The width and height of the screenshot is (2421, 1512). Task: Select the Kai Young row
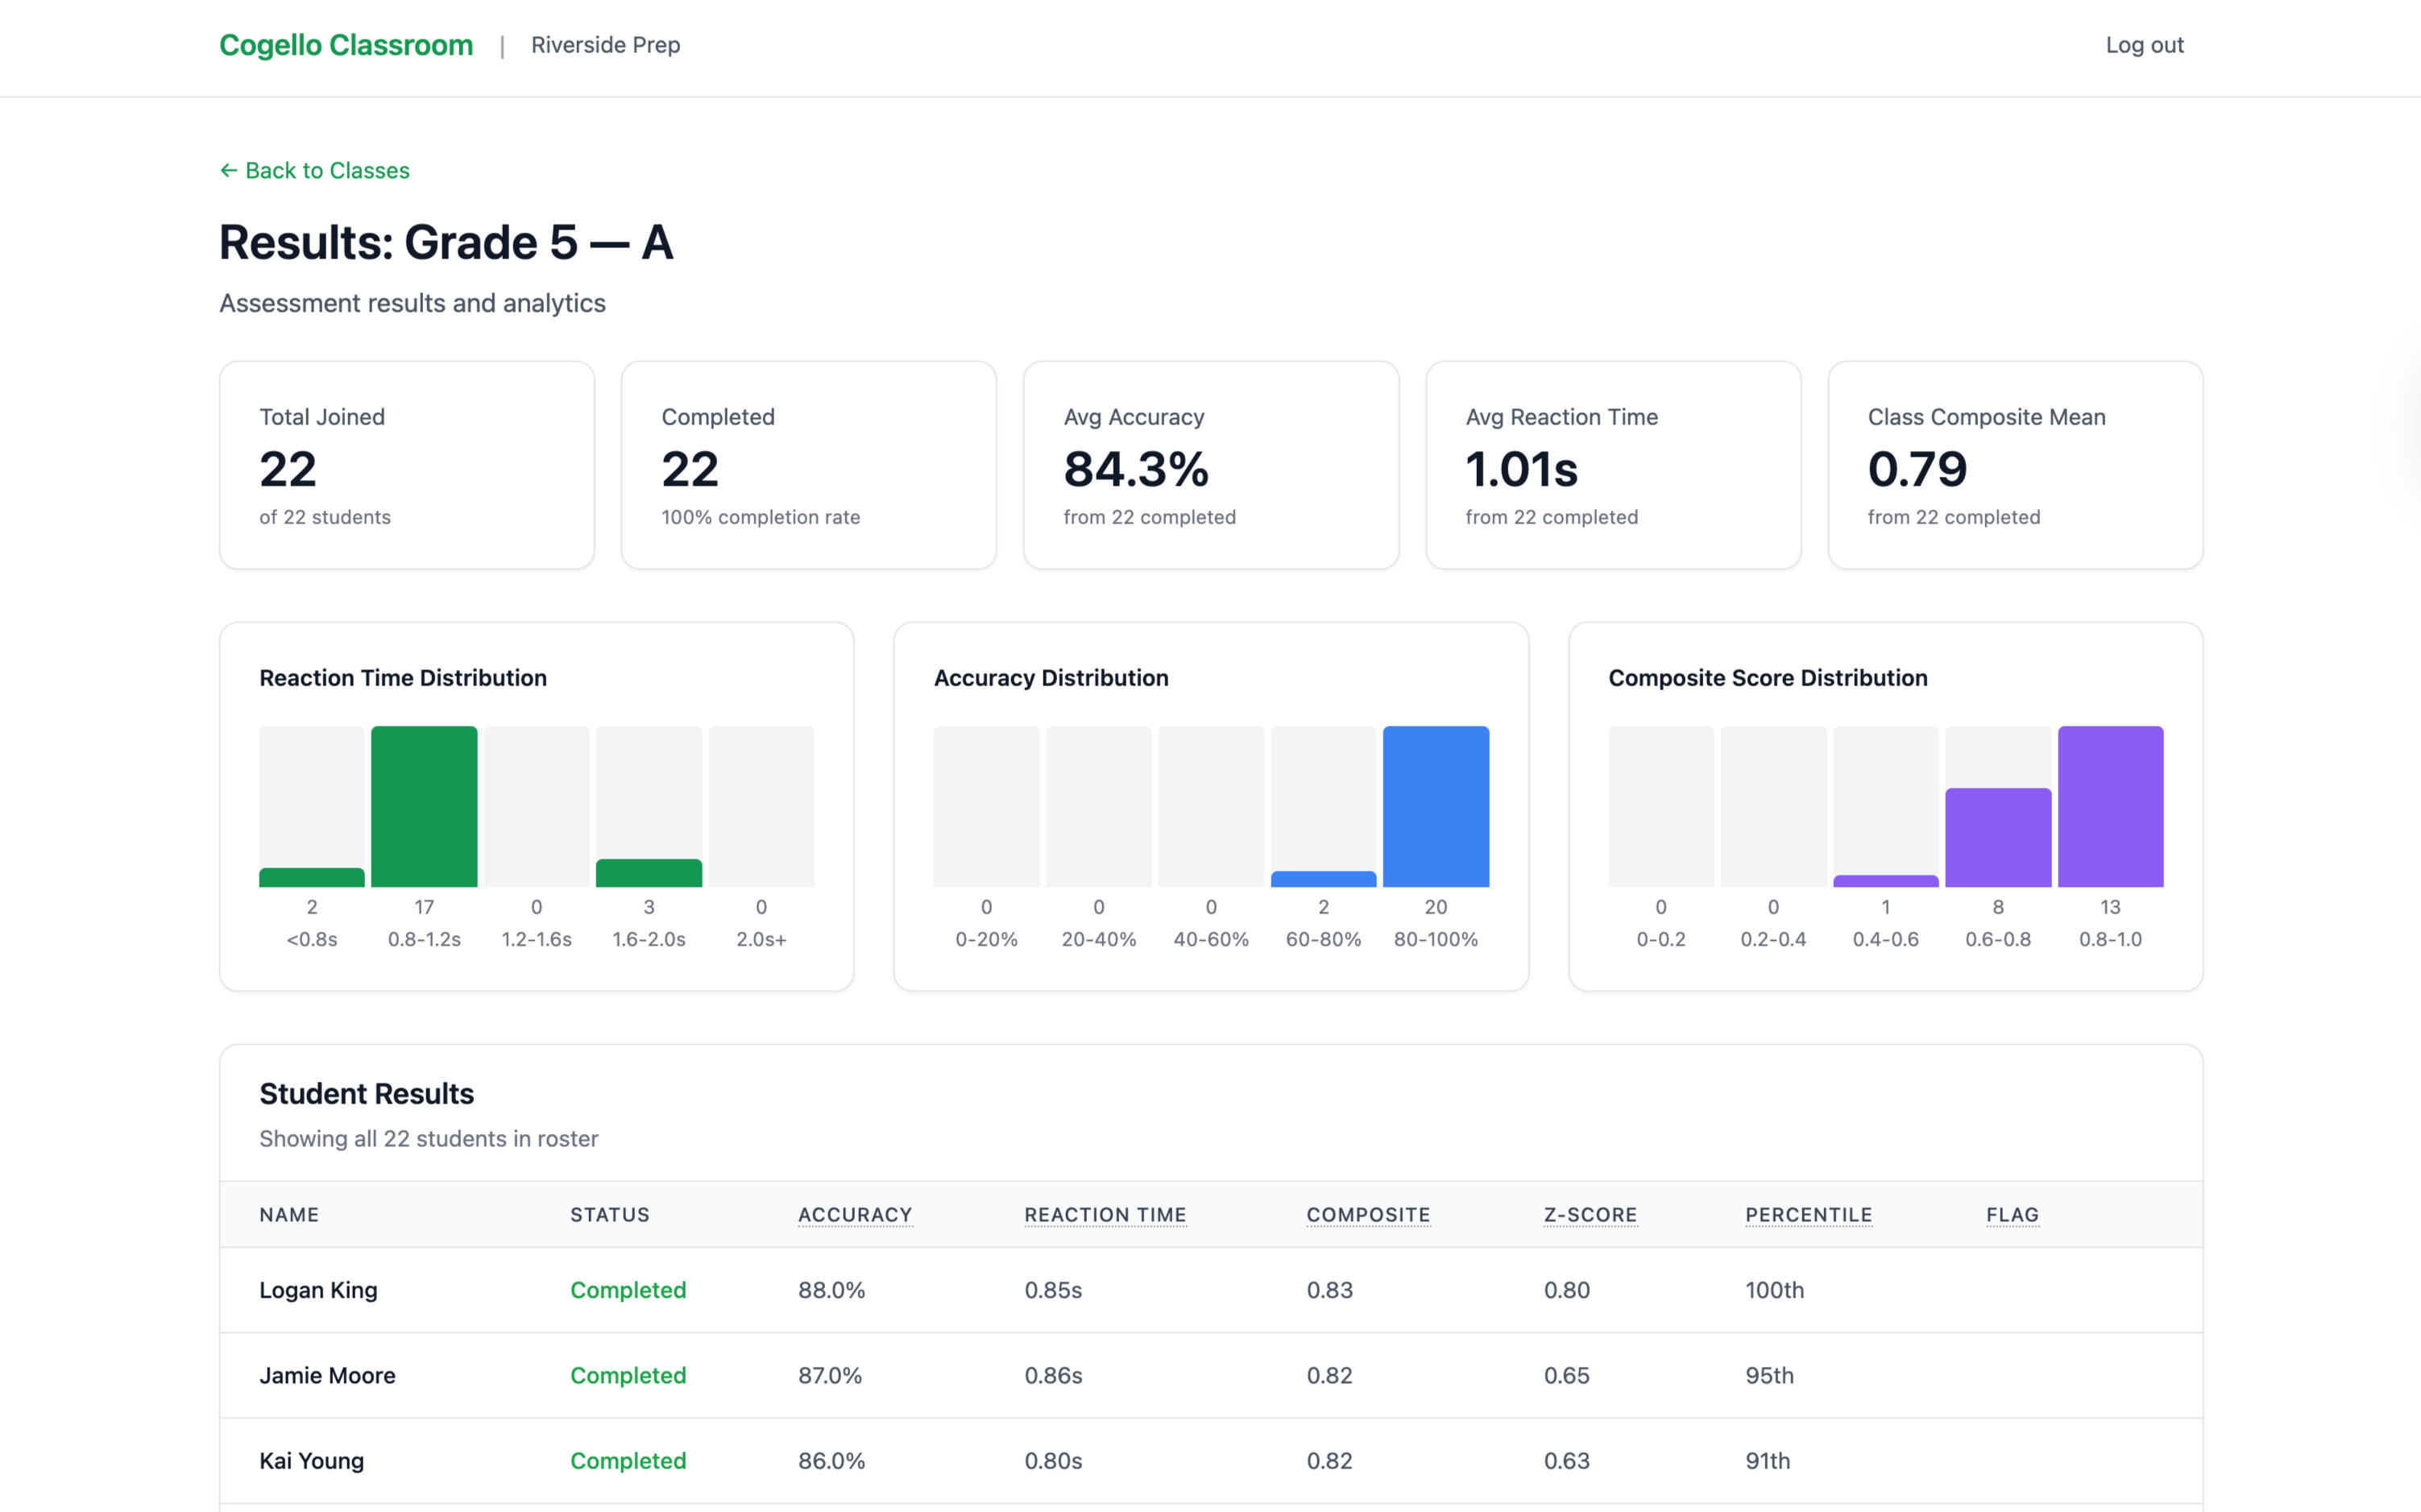[x=311, y=1460]
